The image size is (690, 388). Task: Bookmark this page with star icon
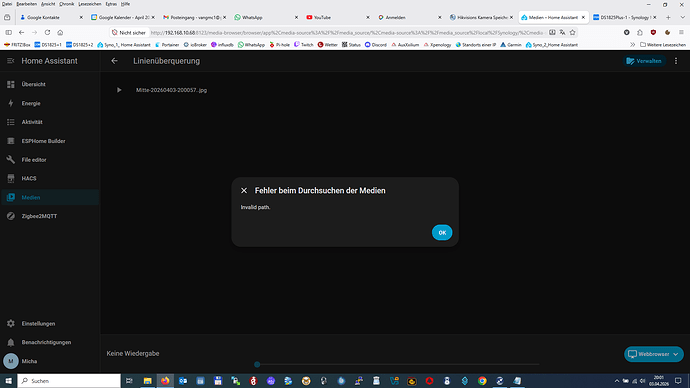click(572, 32)
